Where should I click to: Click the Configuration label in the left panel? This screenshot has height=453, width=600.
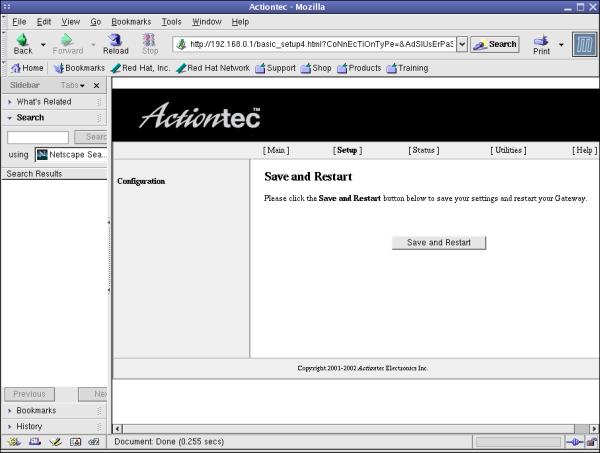click(x=141, y=181)
